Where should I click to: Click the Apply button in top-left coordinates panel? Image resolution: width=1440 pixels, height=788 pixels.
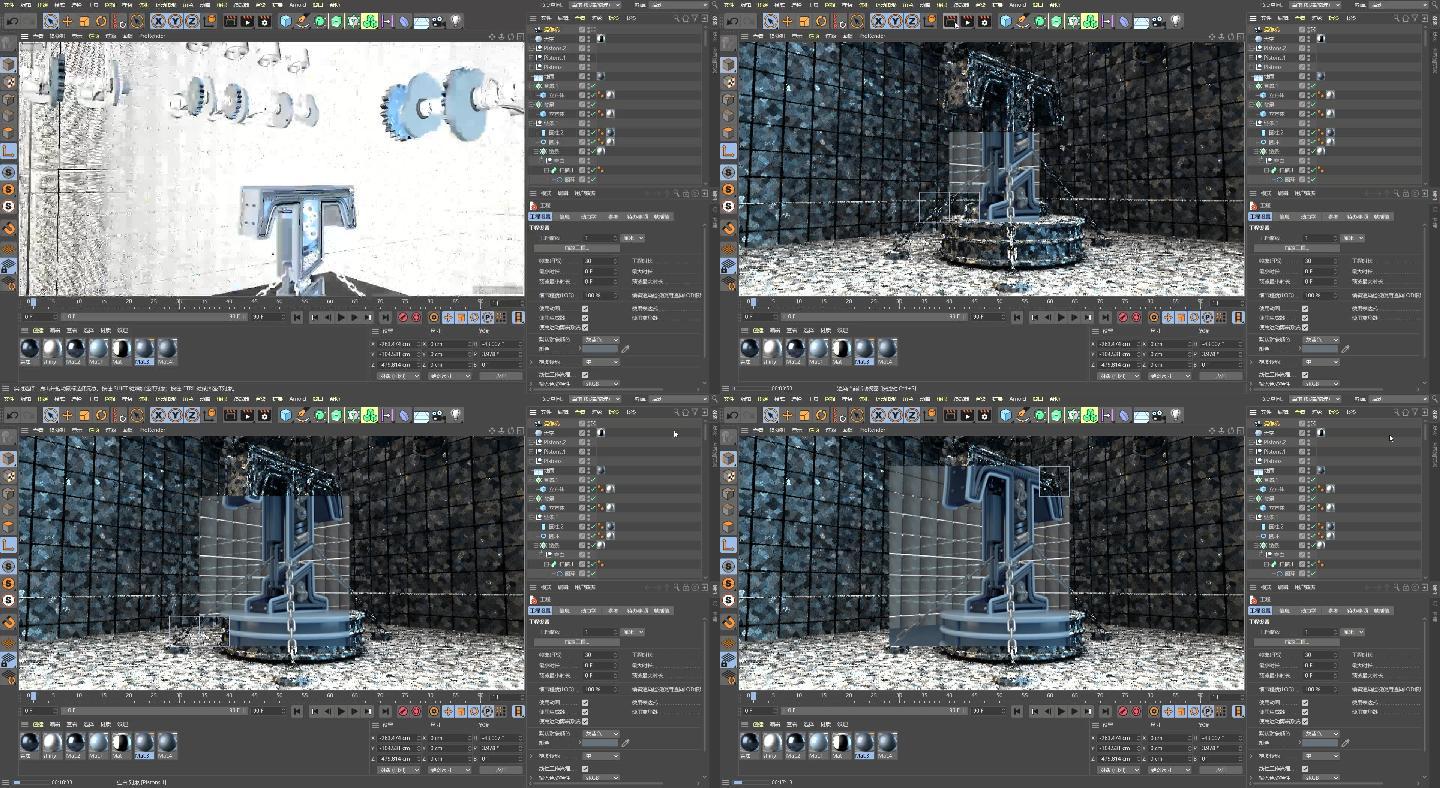[501, 376]
